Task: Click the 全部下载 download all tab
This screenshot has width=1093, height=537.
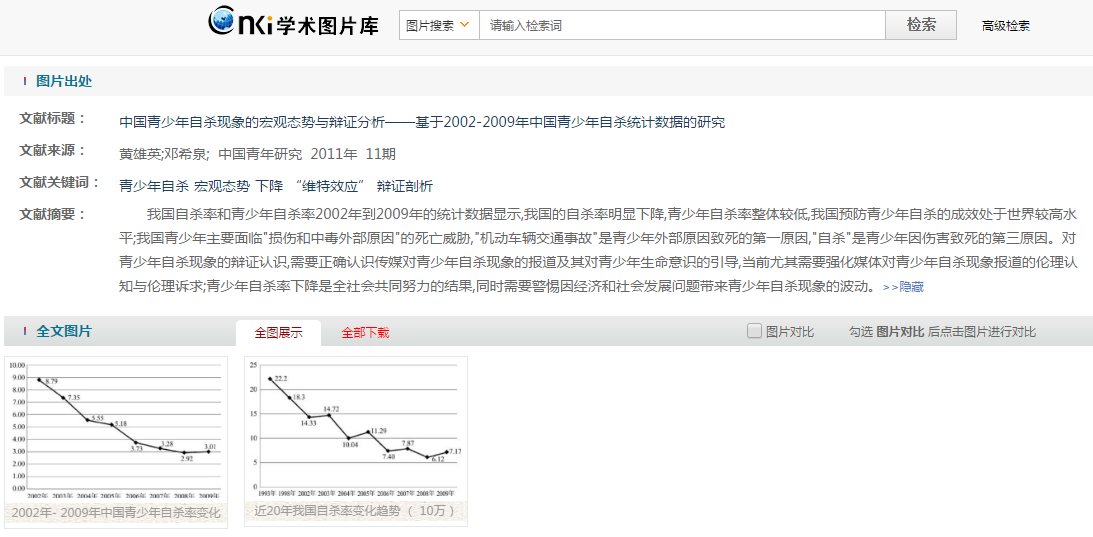Action: (365, 333)
